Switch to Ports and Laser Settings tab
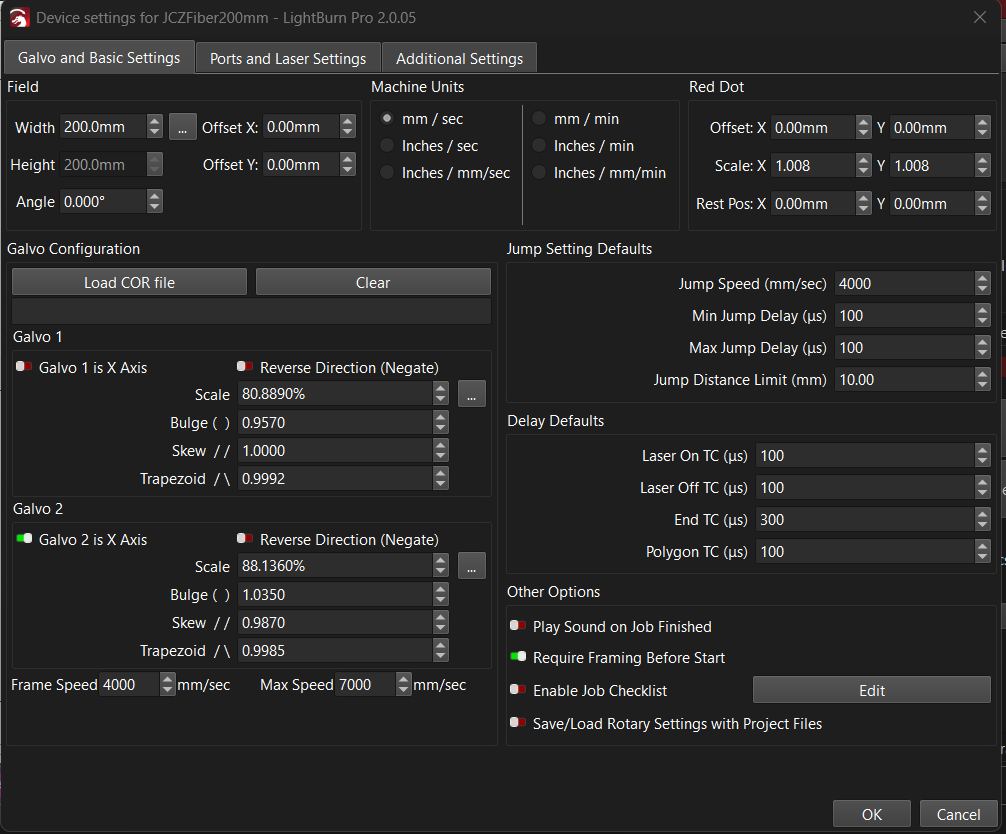Screen dimensions: 1006x834 tap(288, 58)
